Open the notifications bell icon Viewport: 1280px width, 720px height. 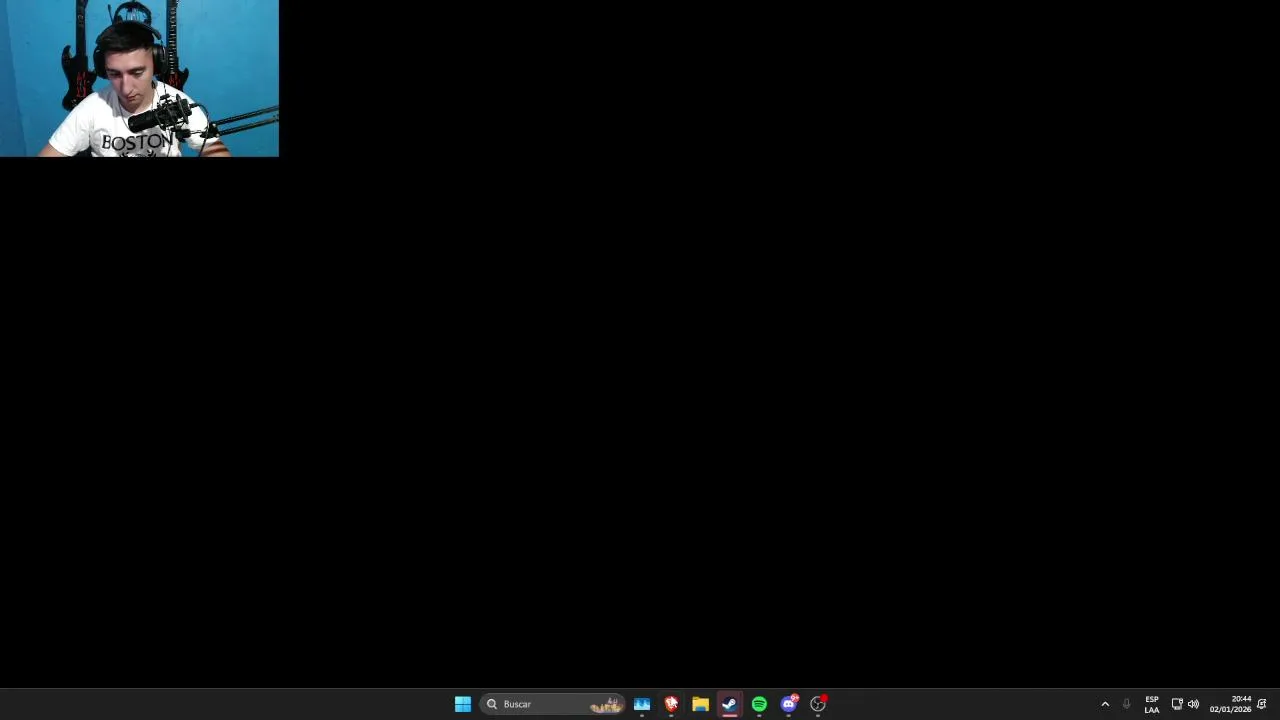point(1262,704)
